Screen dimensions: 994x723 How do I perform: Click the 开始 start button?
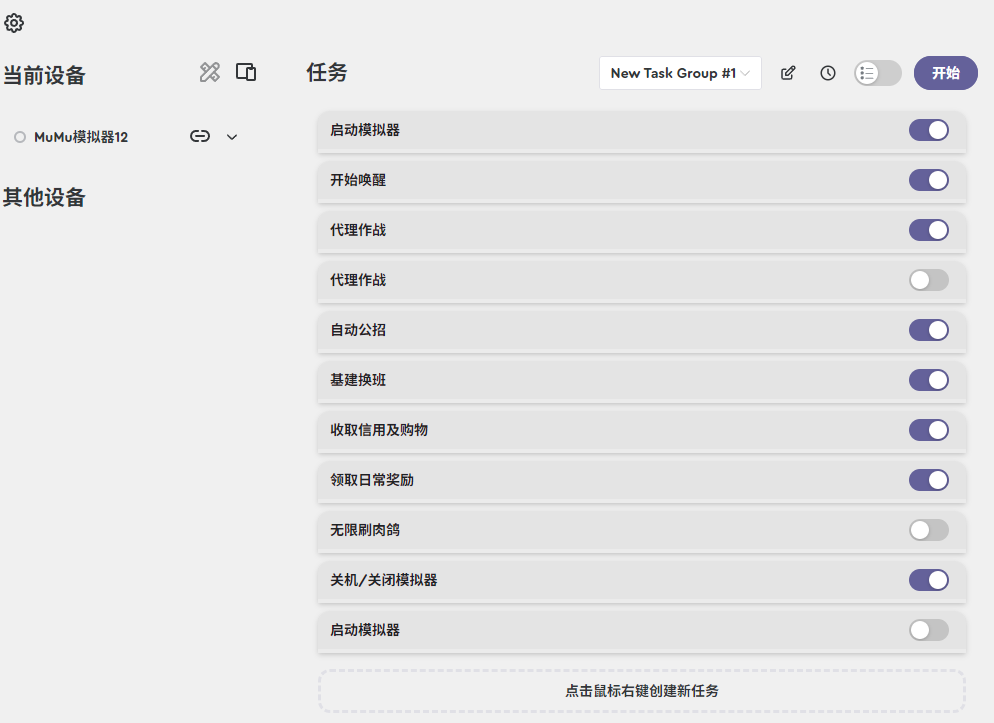[x=945, y=73]
